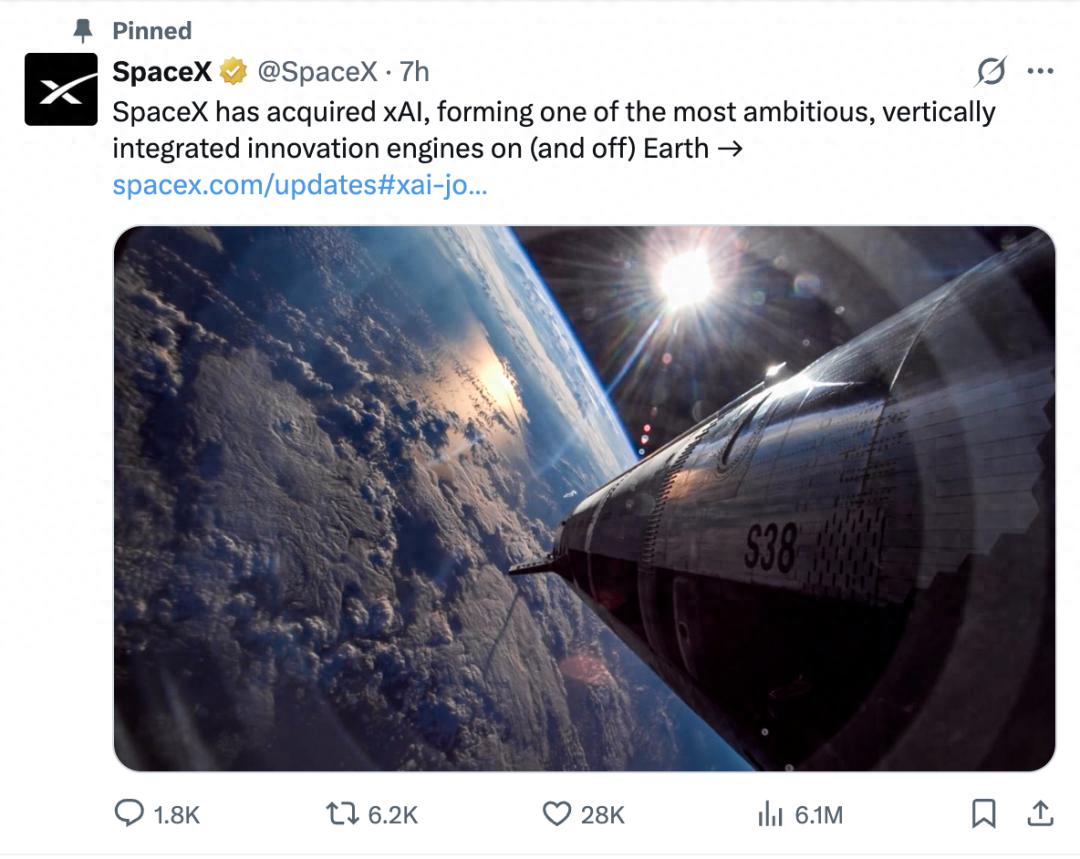Screen dimensions: 1080x859
Task: Open the spacex.com/updates link
Action: [300, 186]
